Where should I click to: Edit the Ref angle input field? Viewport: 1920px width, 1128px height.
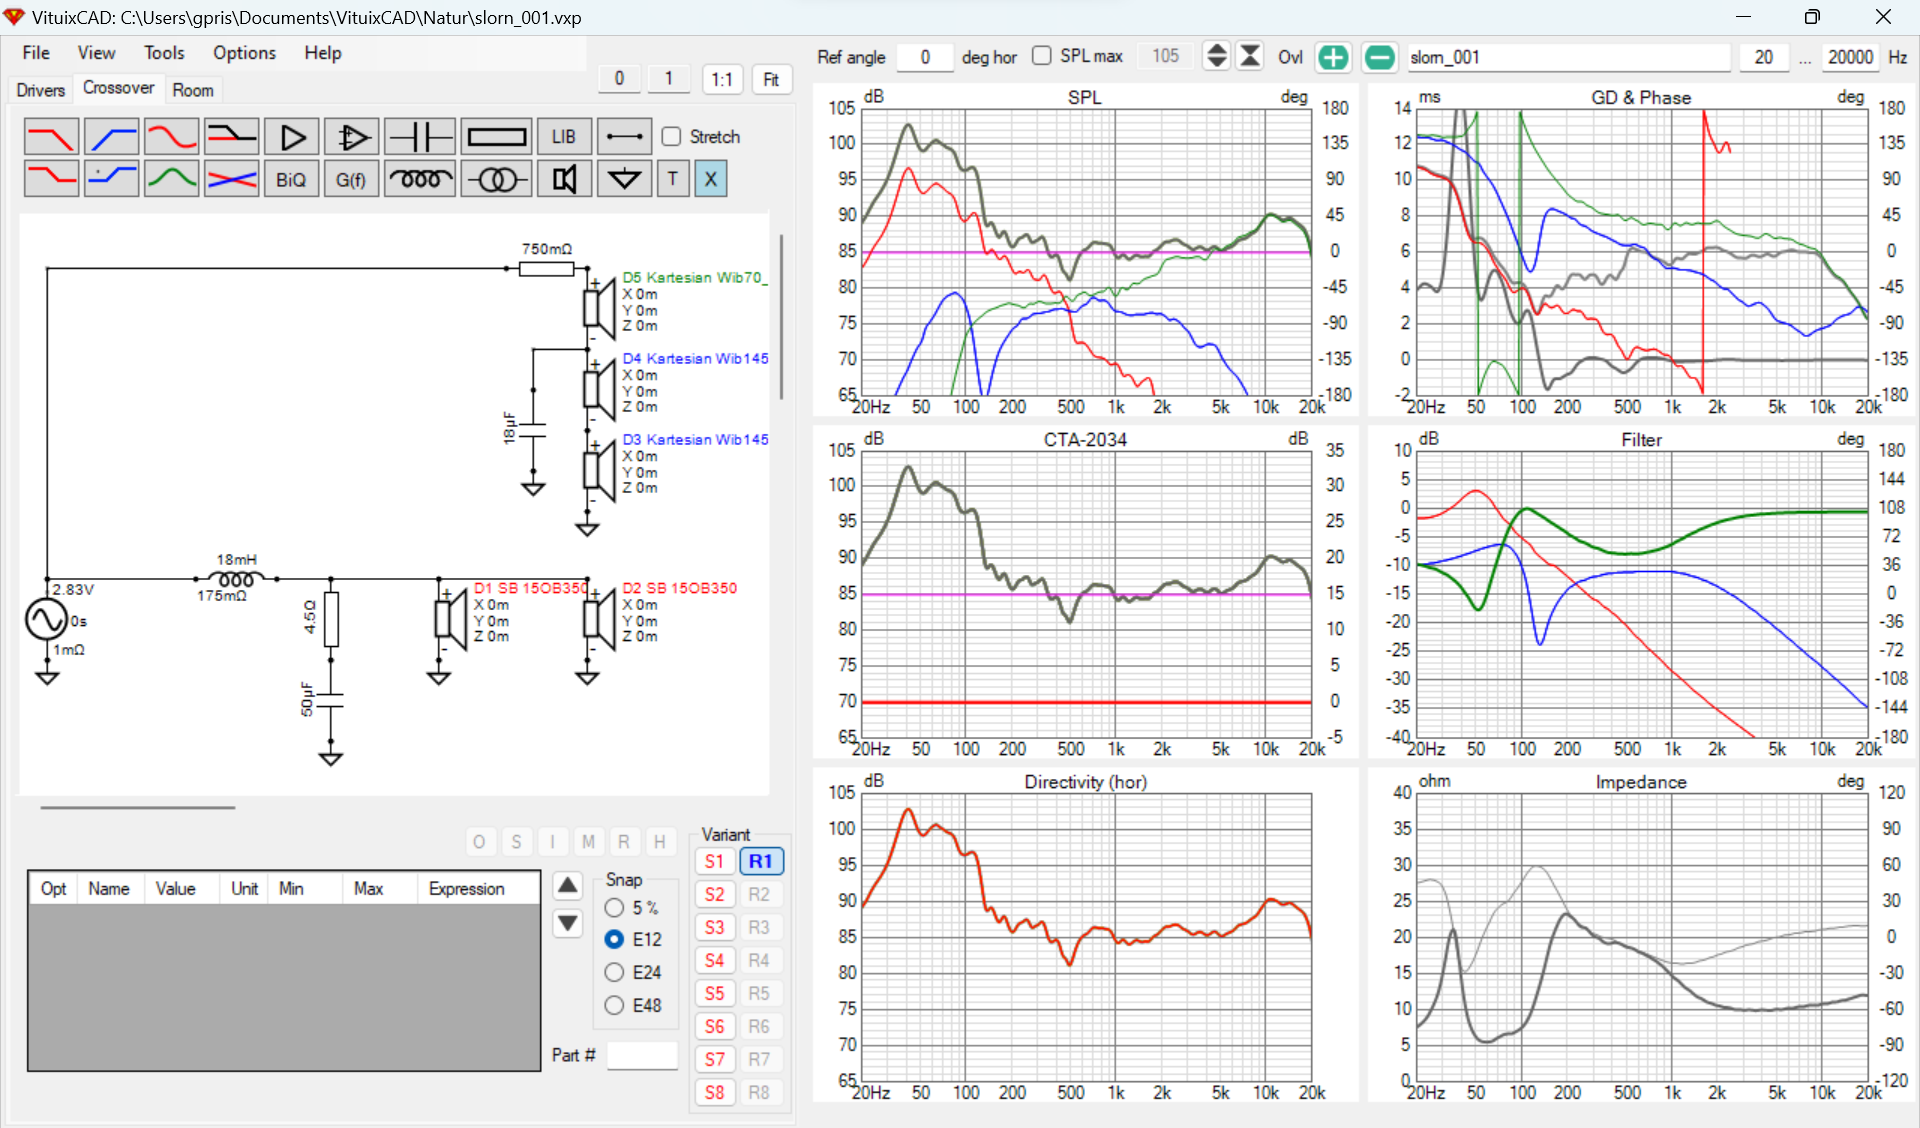pos(925,57)
